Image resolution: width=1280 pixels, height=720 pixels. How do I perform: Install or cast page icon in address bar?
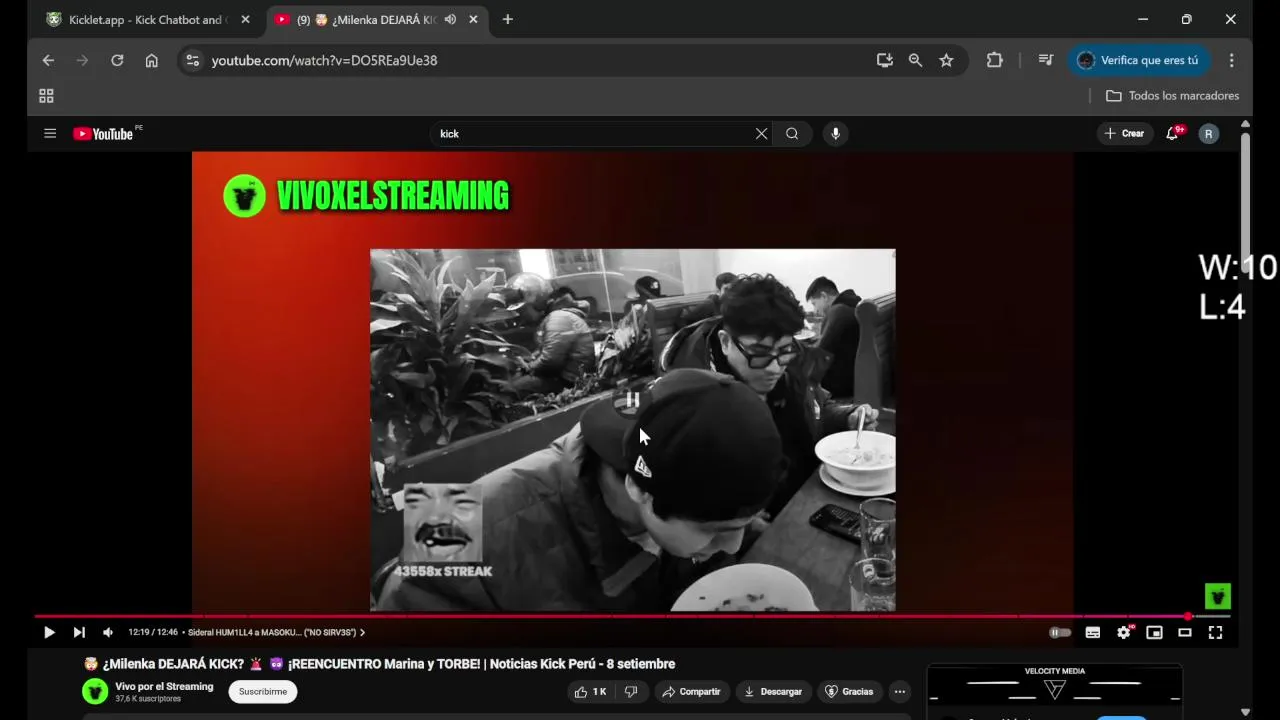click(884, 60)
